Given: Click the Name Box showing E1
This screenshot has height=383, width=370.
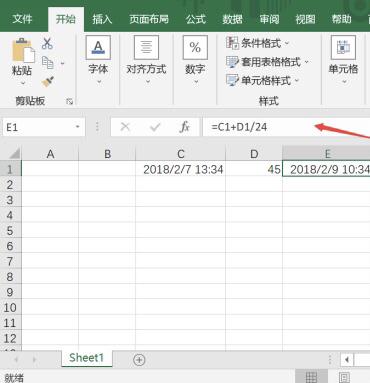Looking at the screenshot, I should click(44, 127).
